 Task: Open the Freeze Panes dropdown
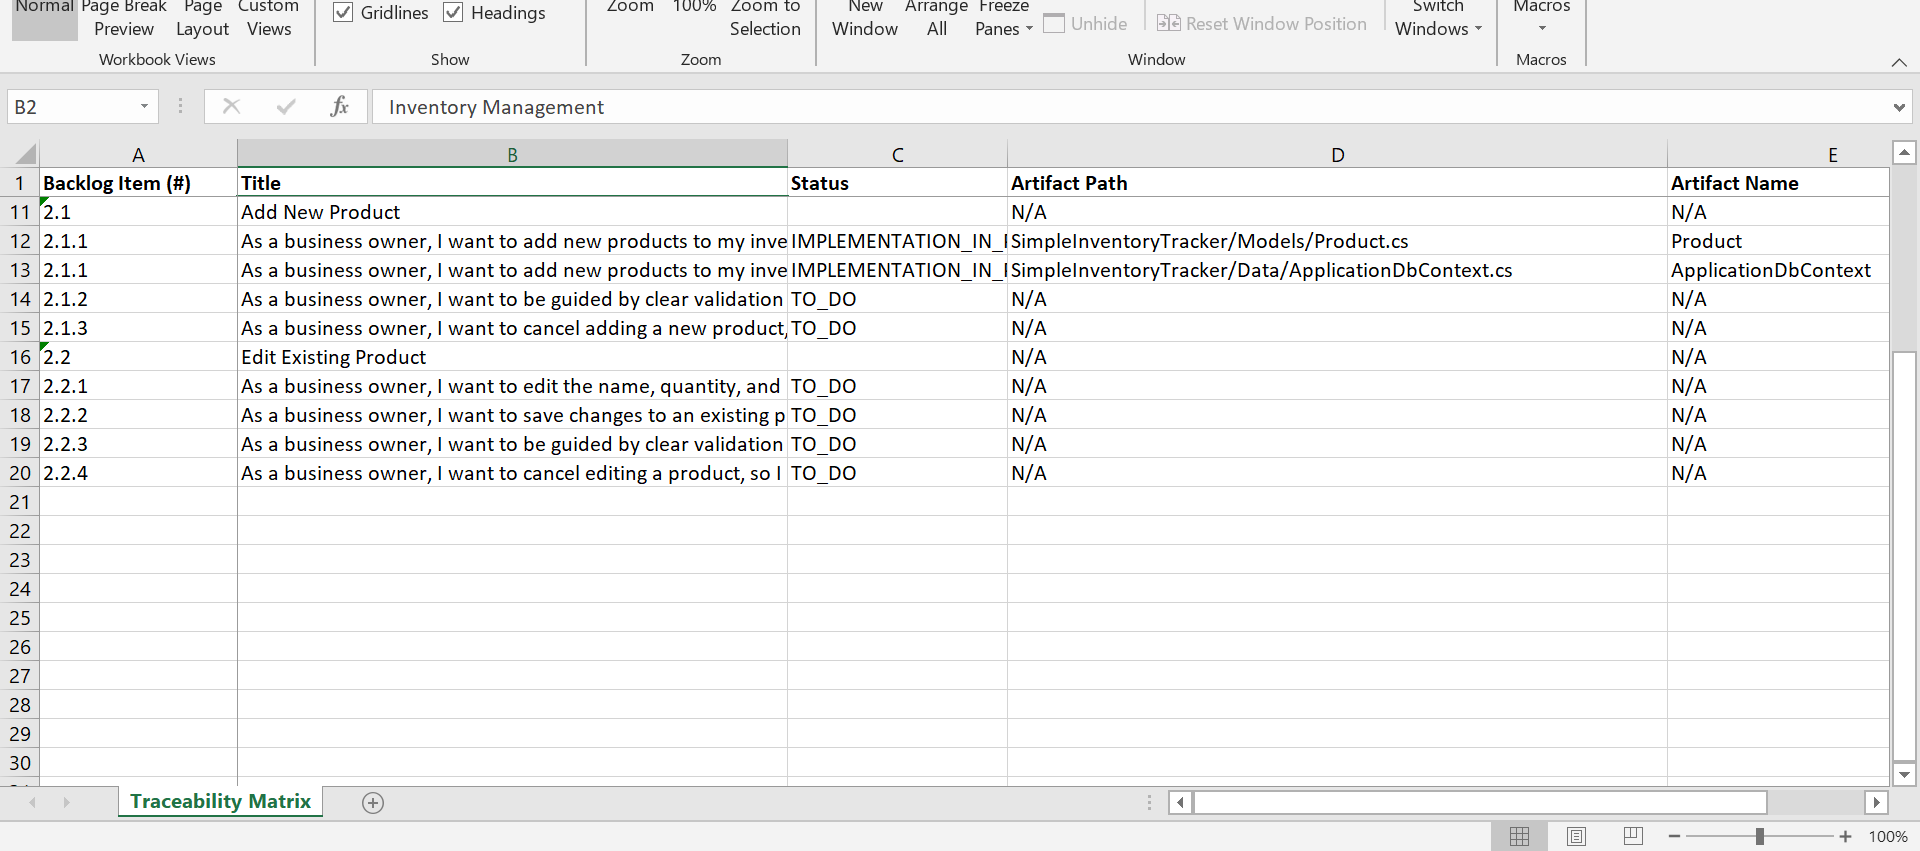[x=1003, y=20]
